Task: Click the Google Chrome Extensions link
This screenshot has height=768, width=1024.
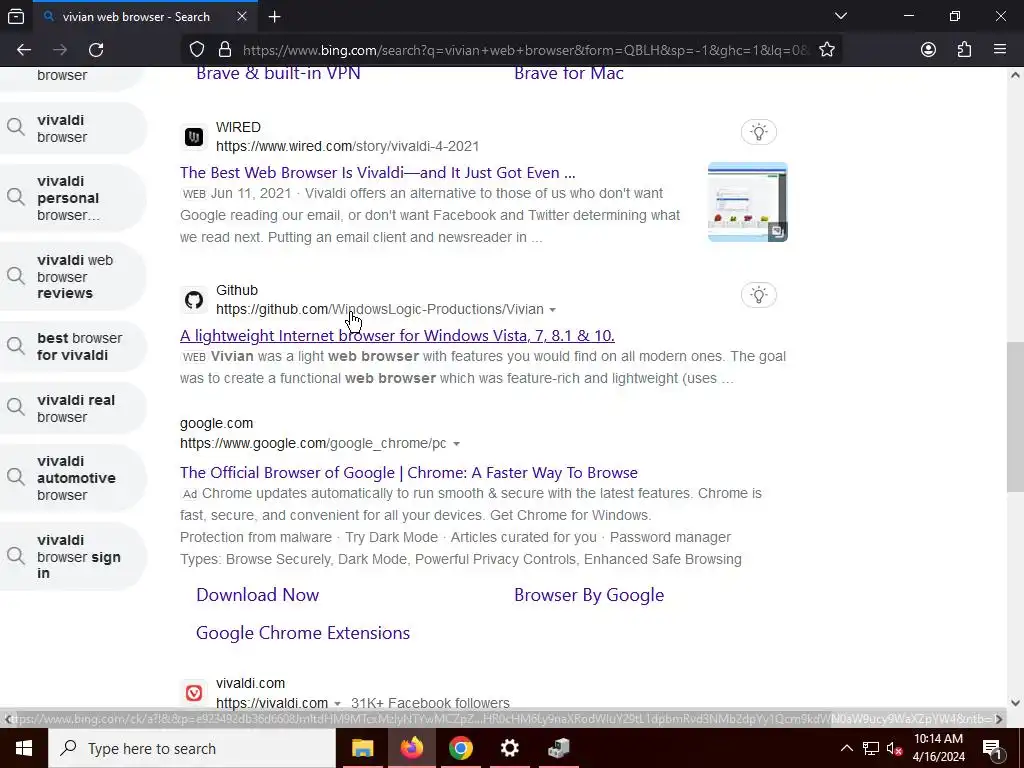Action: point(303,633)
